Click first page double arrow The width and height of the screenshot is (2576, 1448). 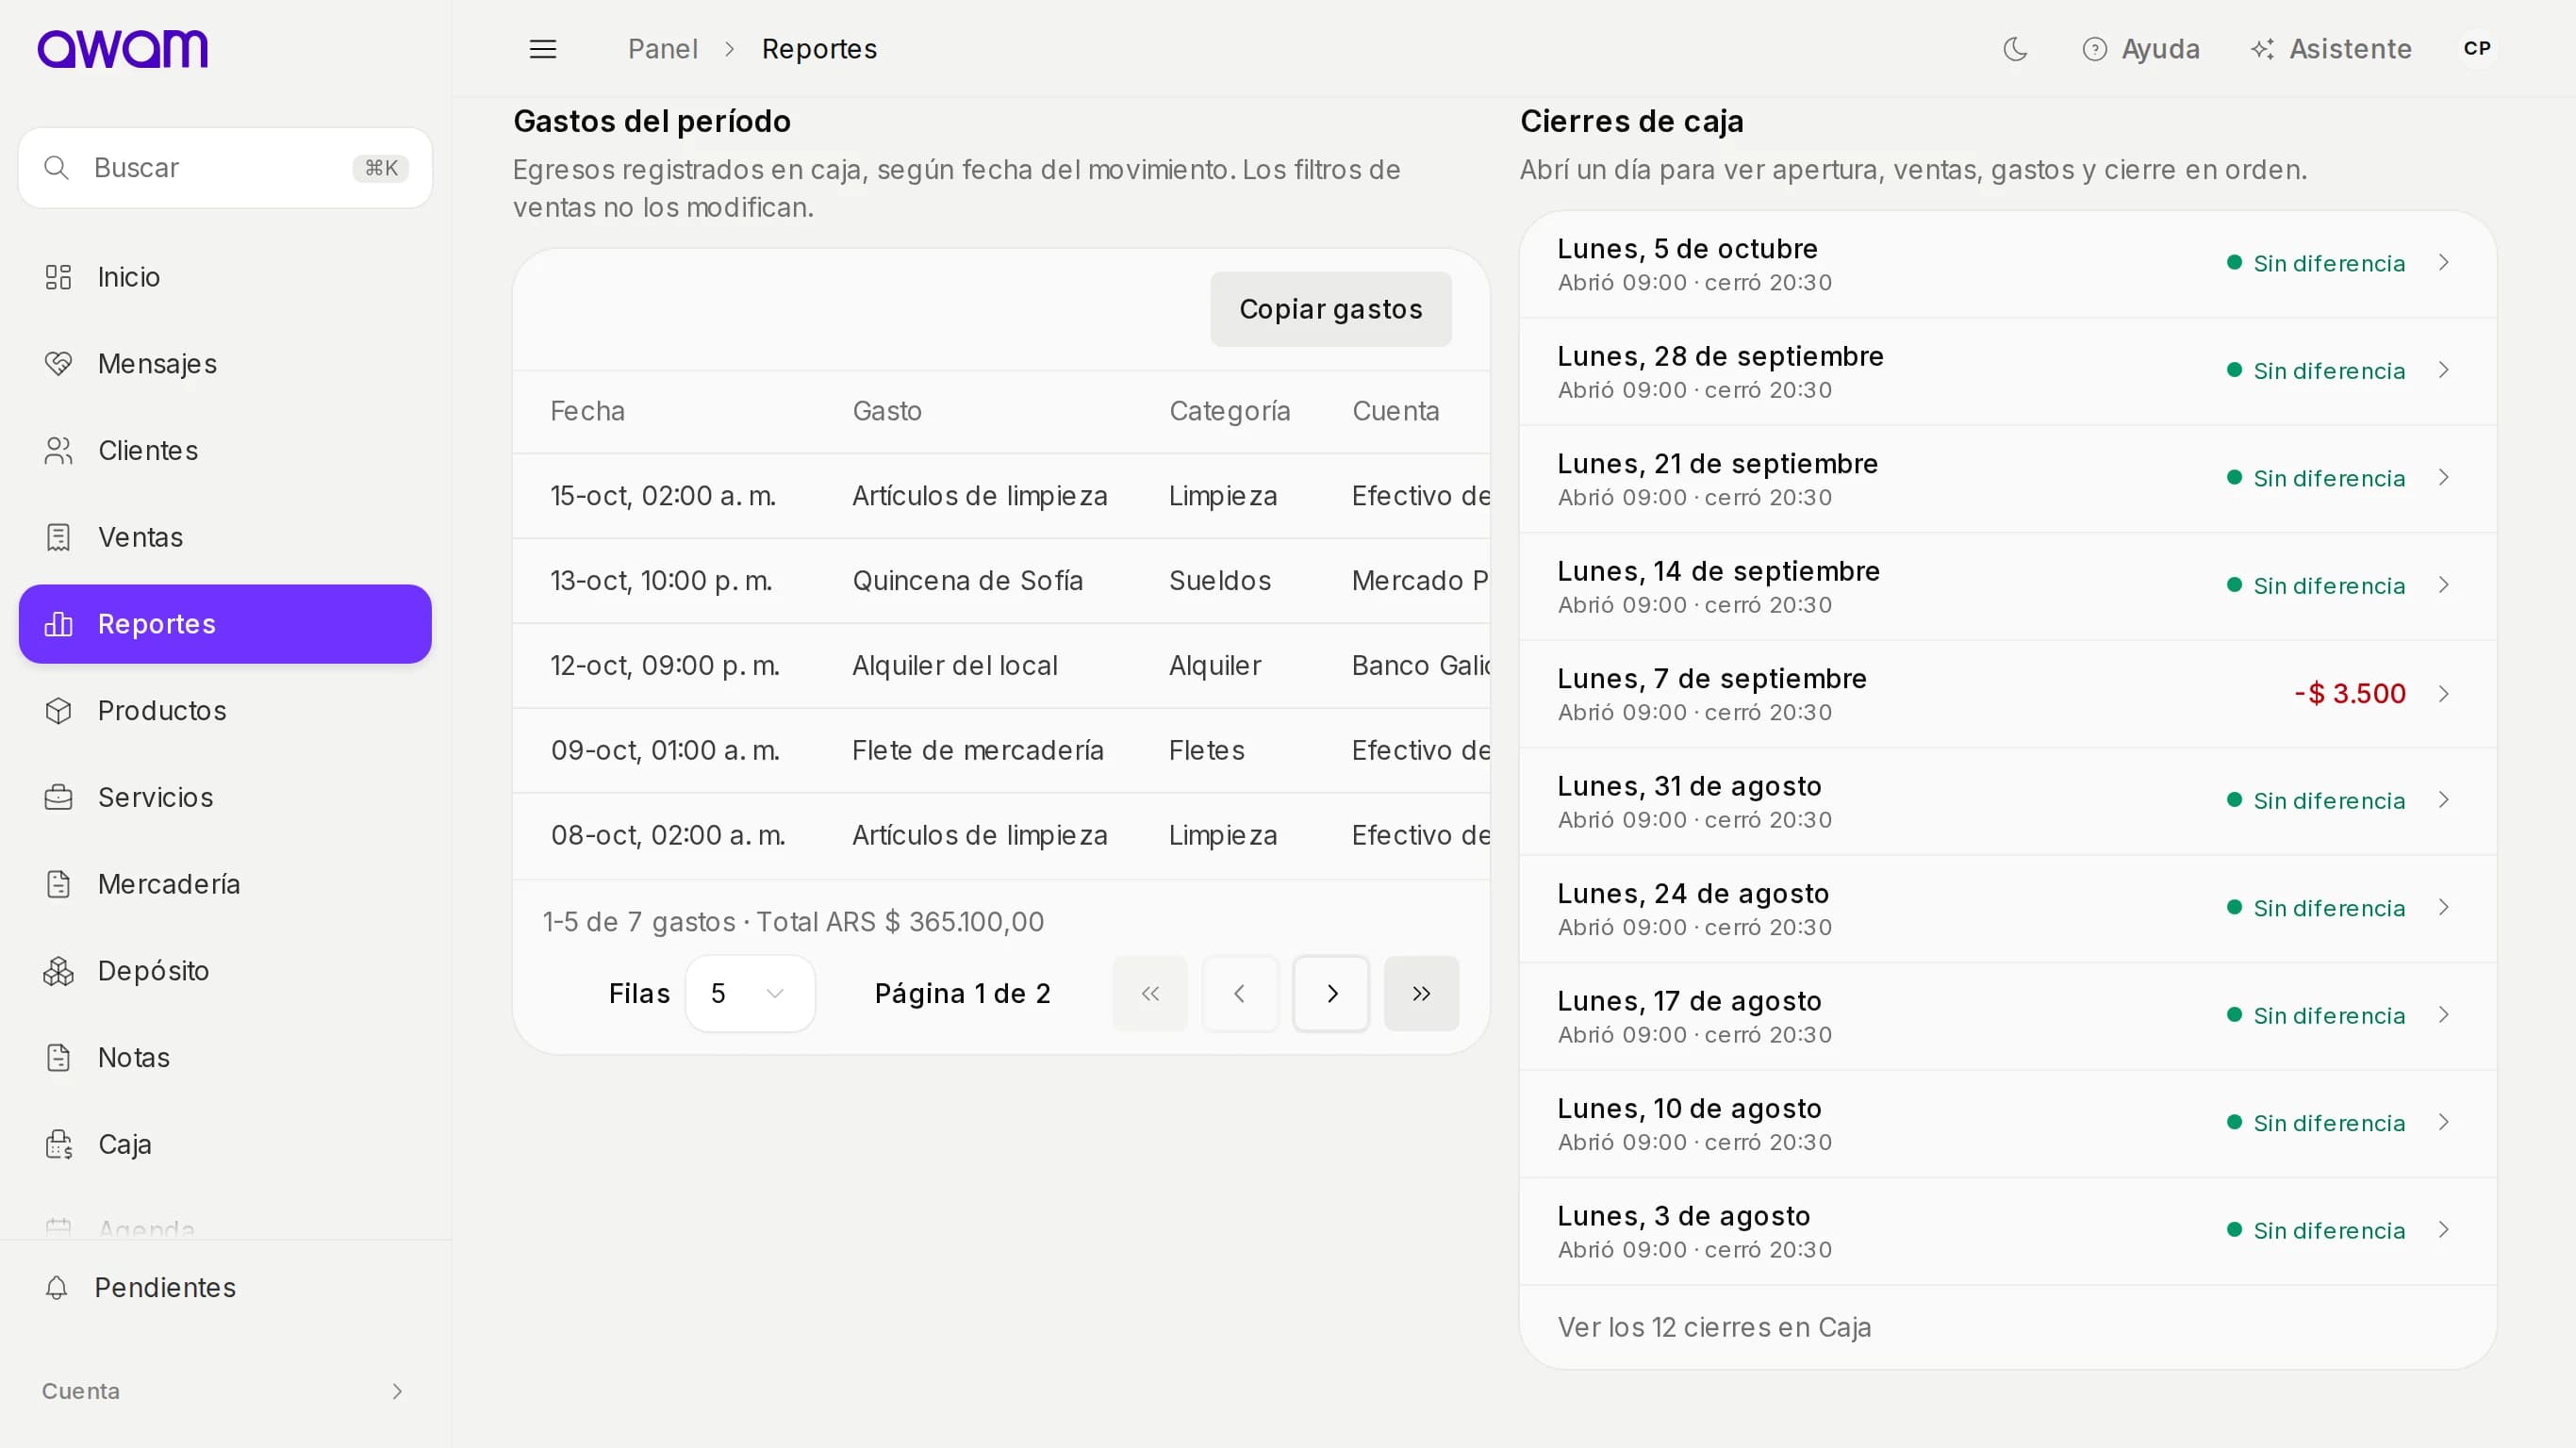[1150, 994]
